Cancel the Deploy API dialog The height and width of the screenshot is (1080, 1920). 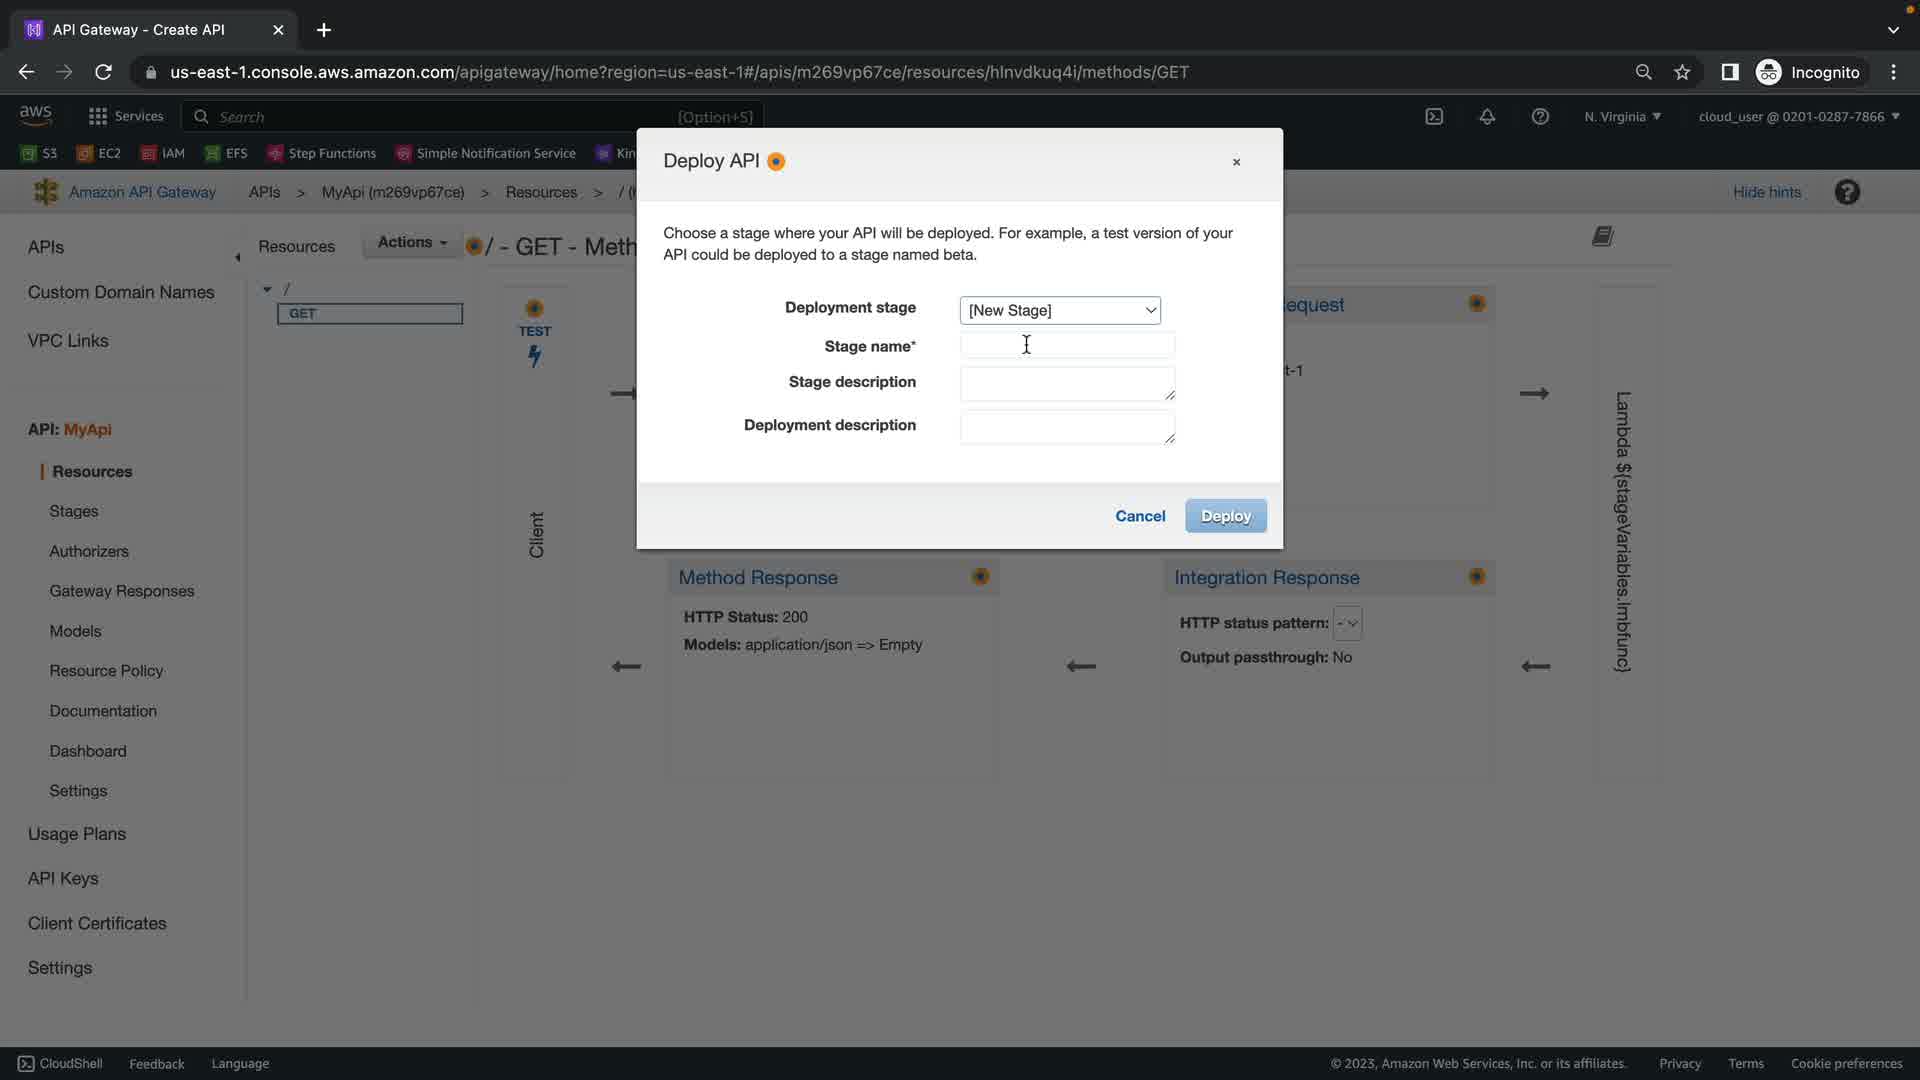coord(1140,516)
